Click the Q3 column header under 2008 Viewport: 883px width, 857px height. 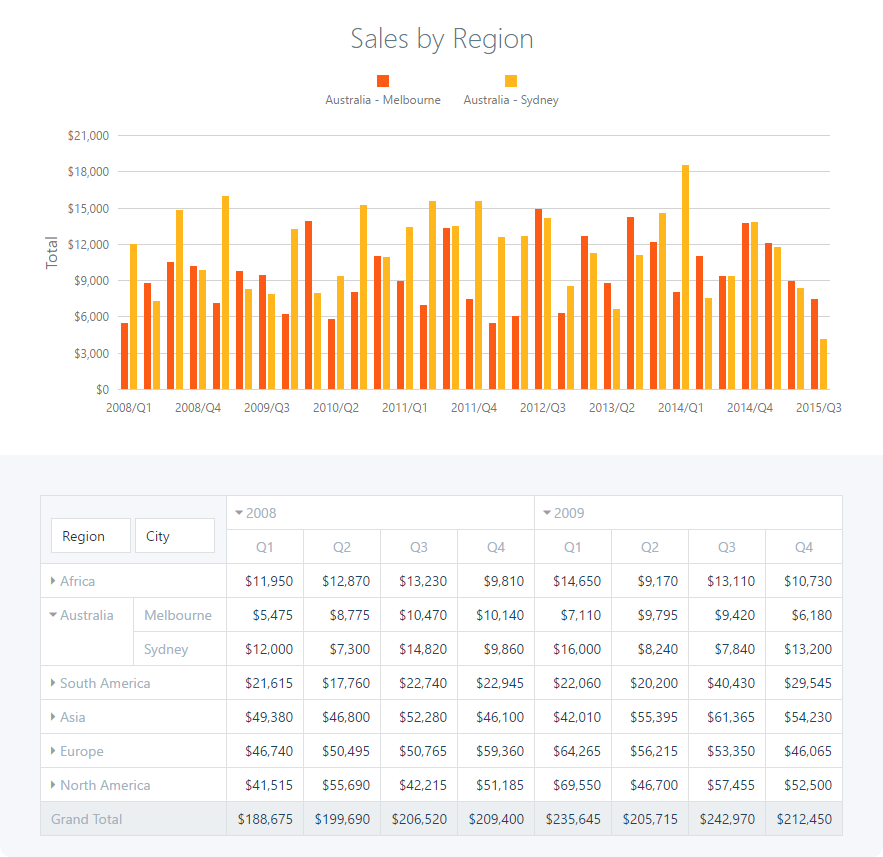coord(418,547)
